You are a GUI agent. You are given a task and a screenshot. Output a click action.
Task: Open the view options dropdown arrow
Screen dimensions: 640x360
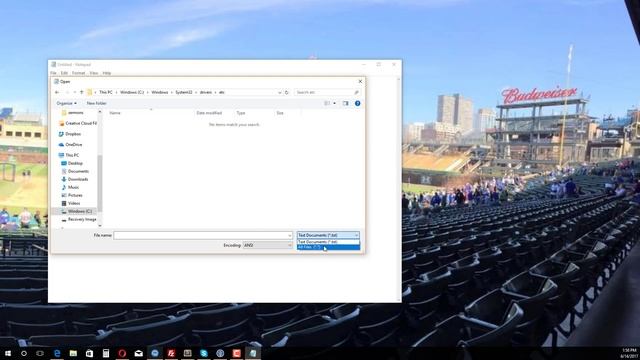(x=335, y=104)
